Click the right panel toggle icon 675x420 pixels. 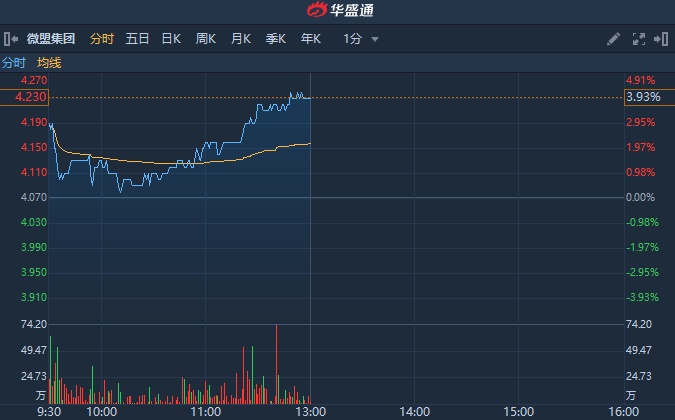660,39
